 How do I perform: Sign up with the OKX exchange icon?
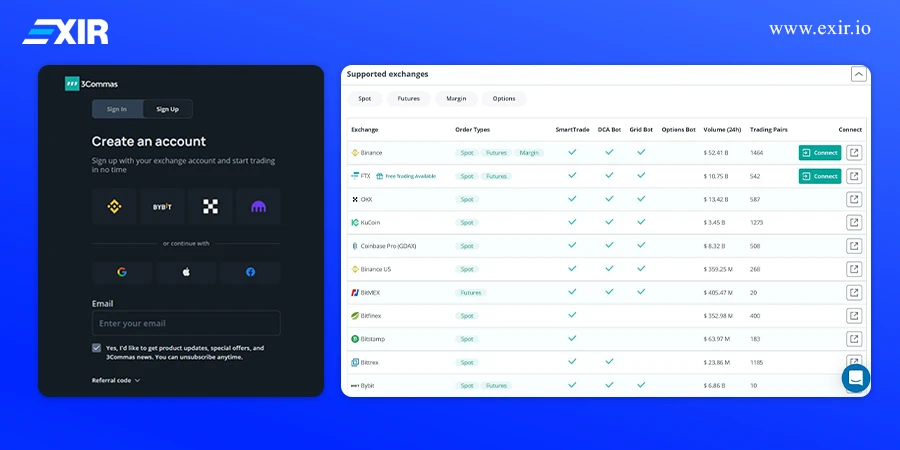coord(211,207)
